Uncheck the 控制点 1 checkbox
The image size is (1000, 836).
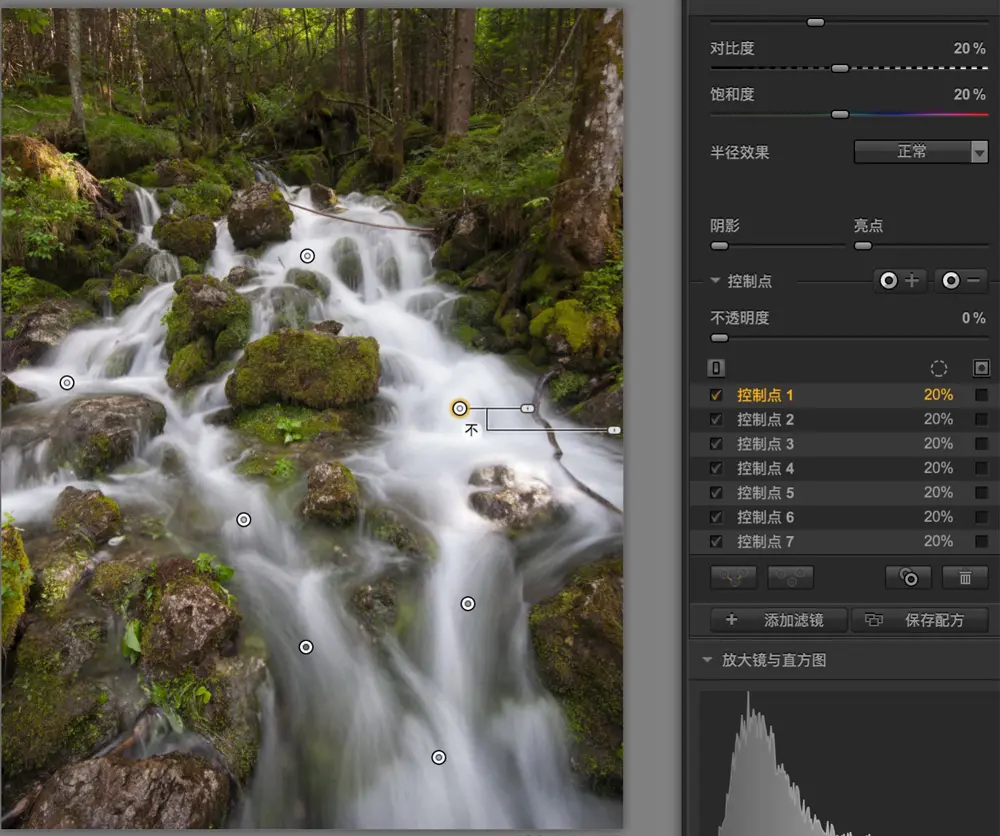[x=716, y=395]
